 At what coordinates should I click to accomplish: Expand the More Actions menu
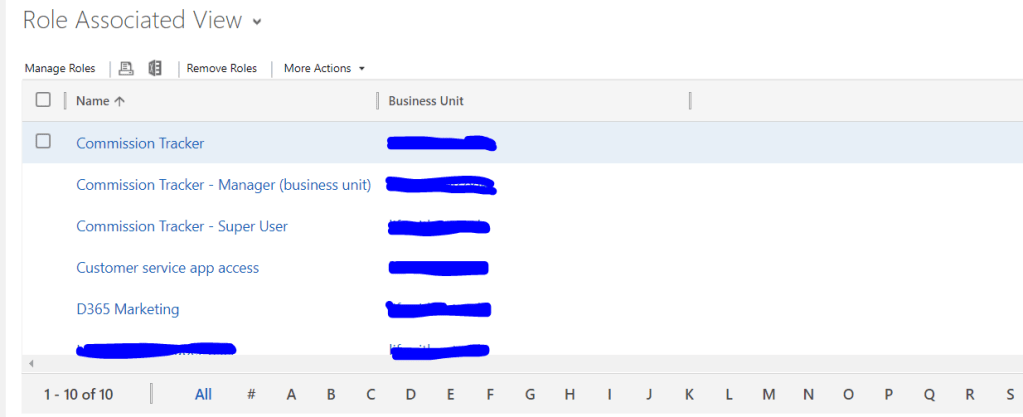tap(324, 68)
